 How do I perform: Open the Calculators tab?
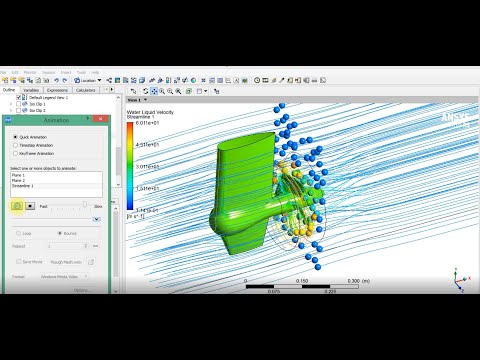tap(85, 90)
